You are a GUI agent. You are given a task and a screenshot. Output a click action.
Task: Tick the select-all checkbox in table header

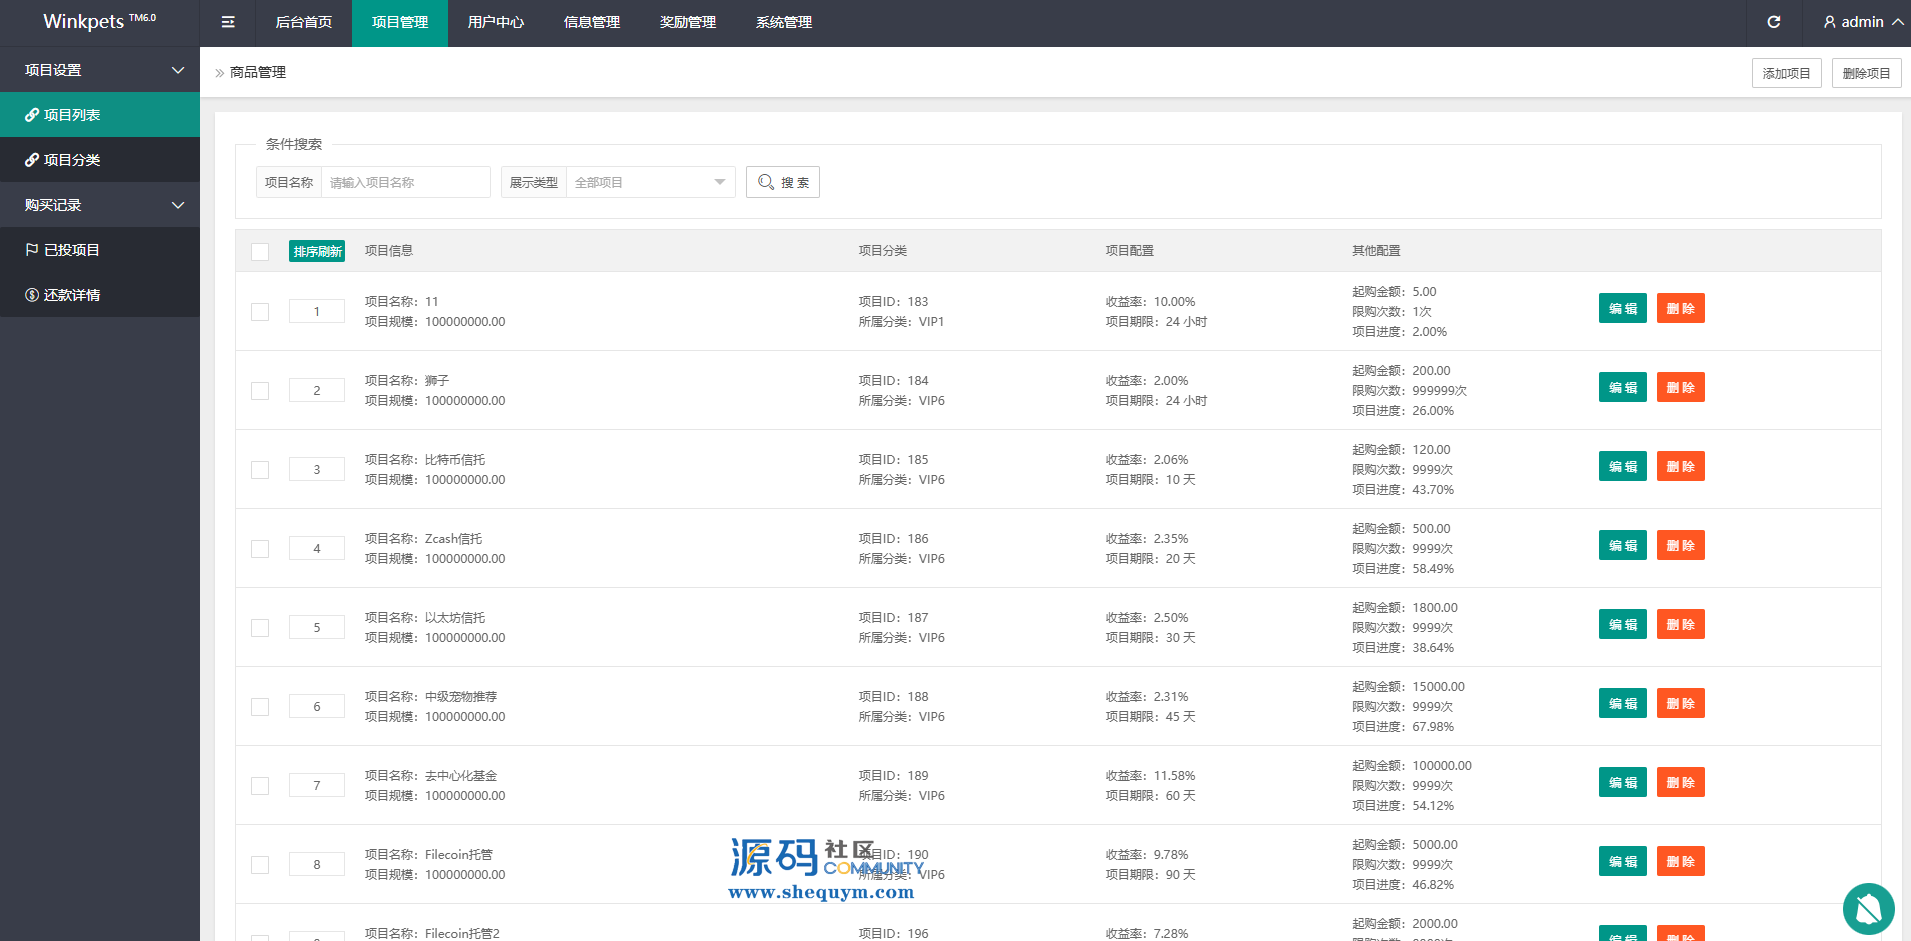pos(260,252)
